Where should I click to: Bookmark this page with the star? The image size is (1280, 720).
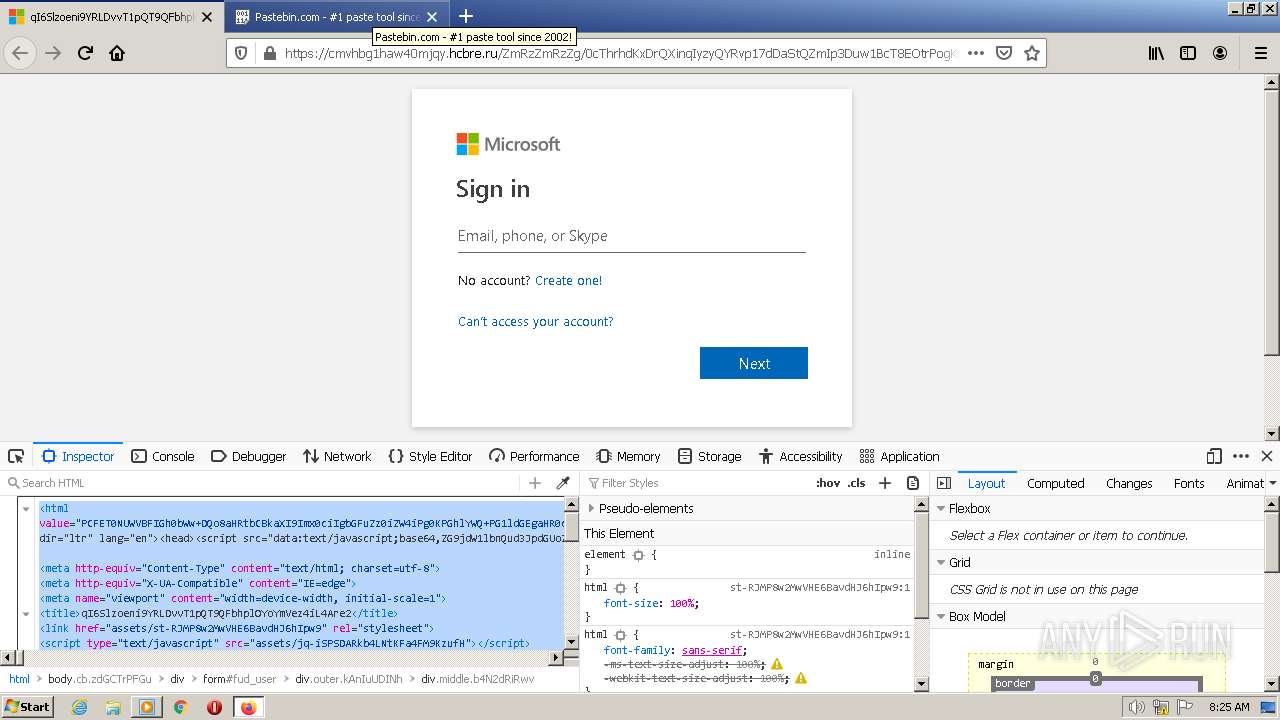coord(1032,53)
